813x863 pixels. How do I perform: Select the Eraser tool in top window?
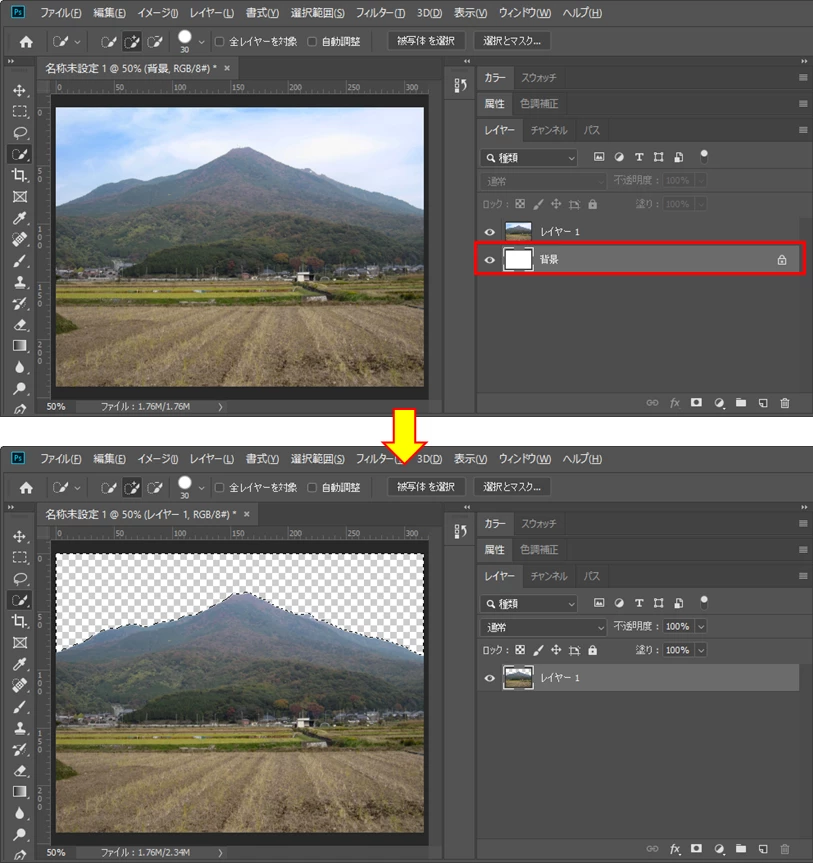20,325
